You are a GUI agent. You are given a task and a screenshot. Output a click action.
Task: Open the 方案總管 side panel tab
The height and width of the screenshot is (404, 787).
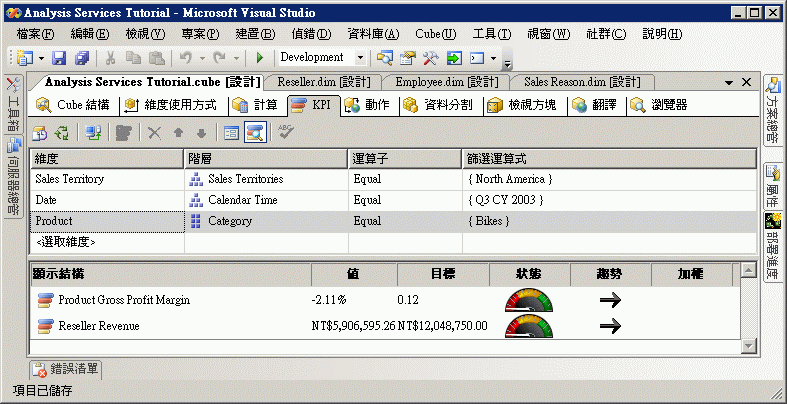point(773,111)
